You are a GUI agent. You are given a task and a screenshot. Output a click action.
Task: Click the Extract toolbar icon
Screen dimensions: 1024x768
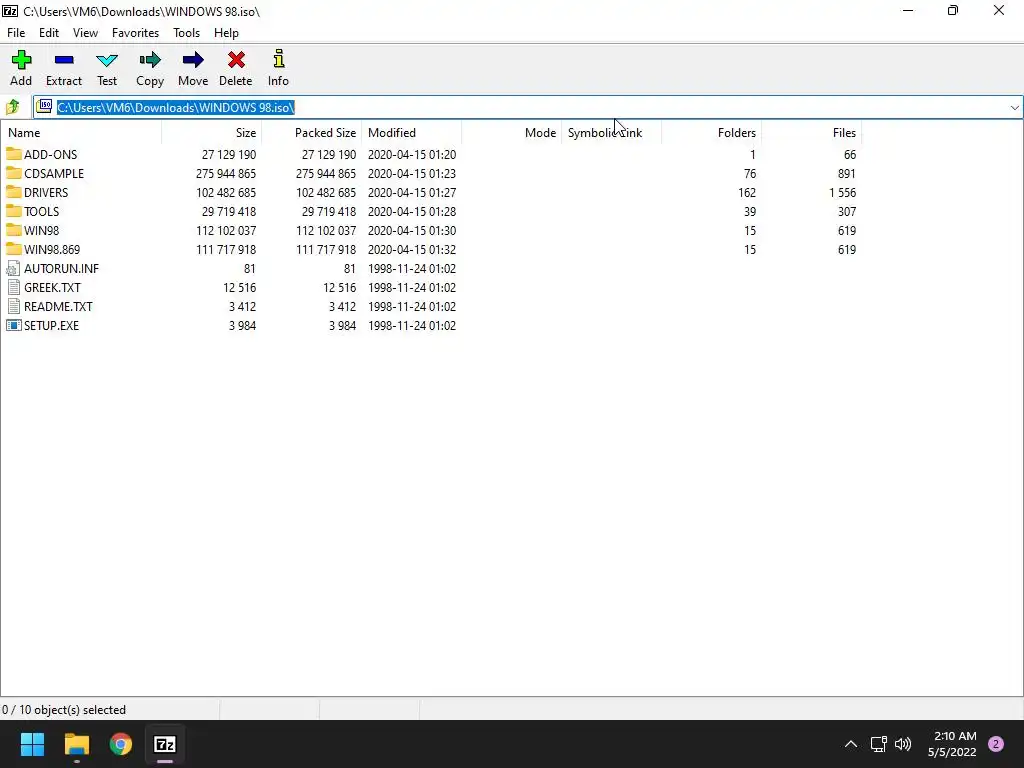[x=64, y=60]
